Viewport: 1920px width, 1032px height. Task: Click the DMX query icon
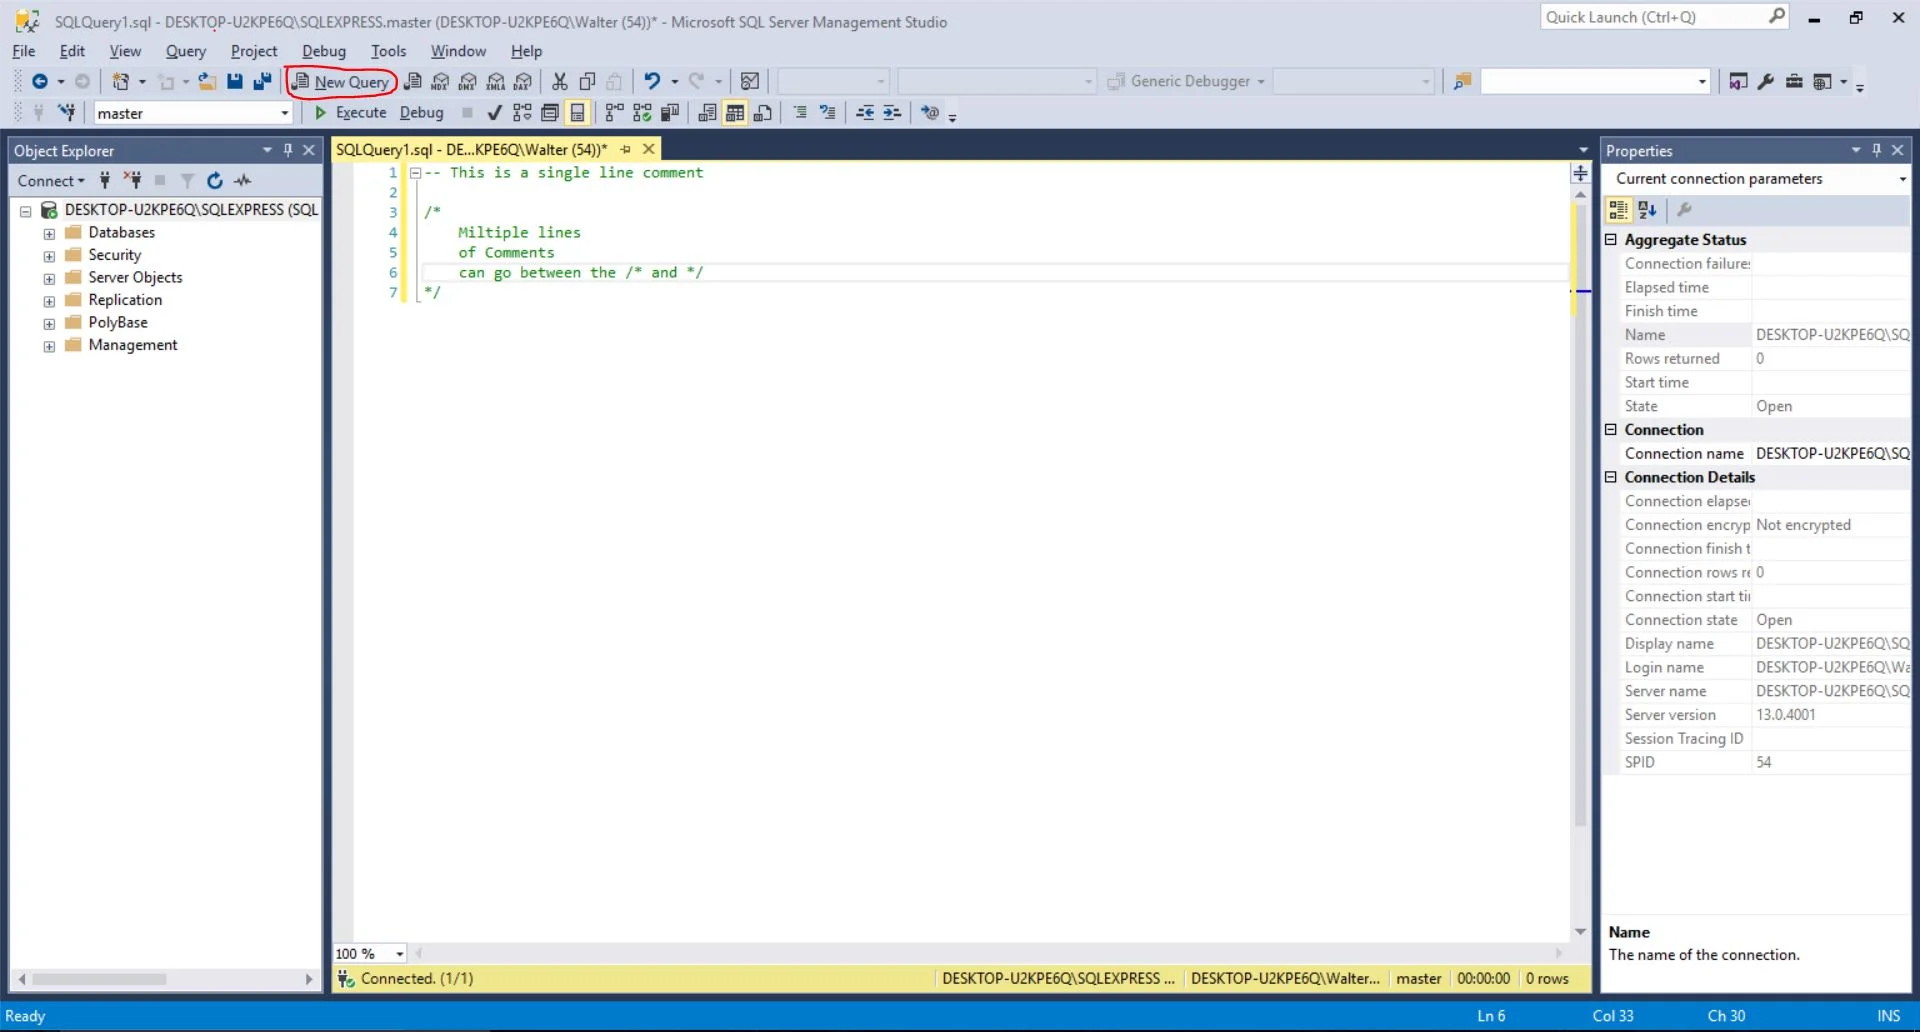click(468, 82)
